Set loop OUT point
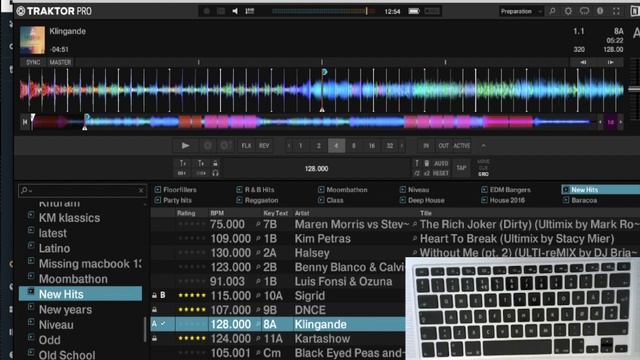The width and height of the screenshot is (640, 360). (444, 146)
